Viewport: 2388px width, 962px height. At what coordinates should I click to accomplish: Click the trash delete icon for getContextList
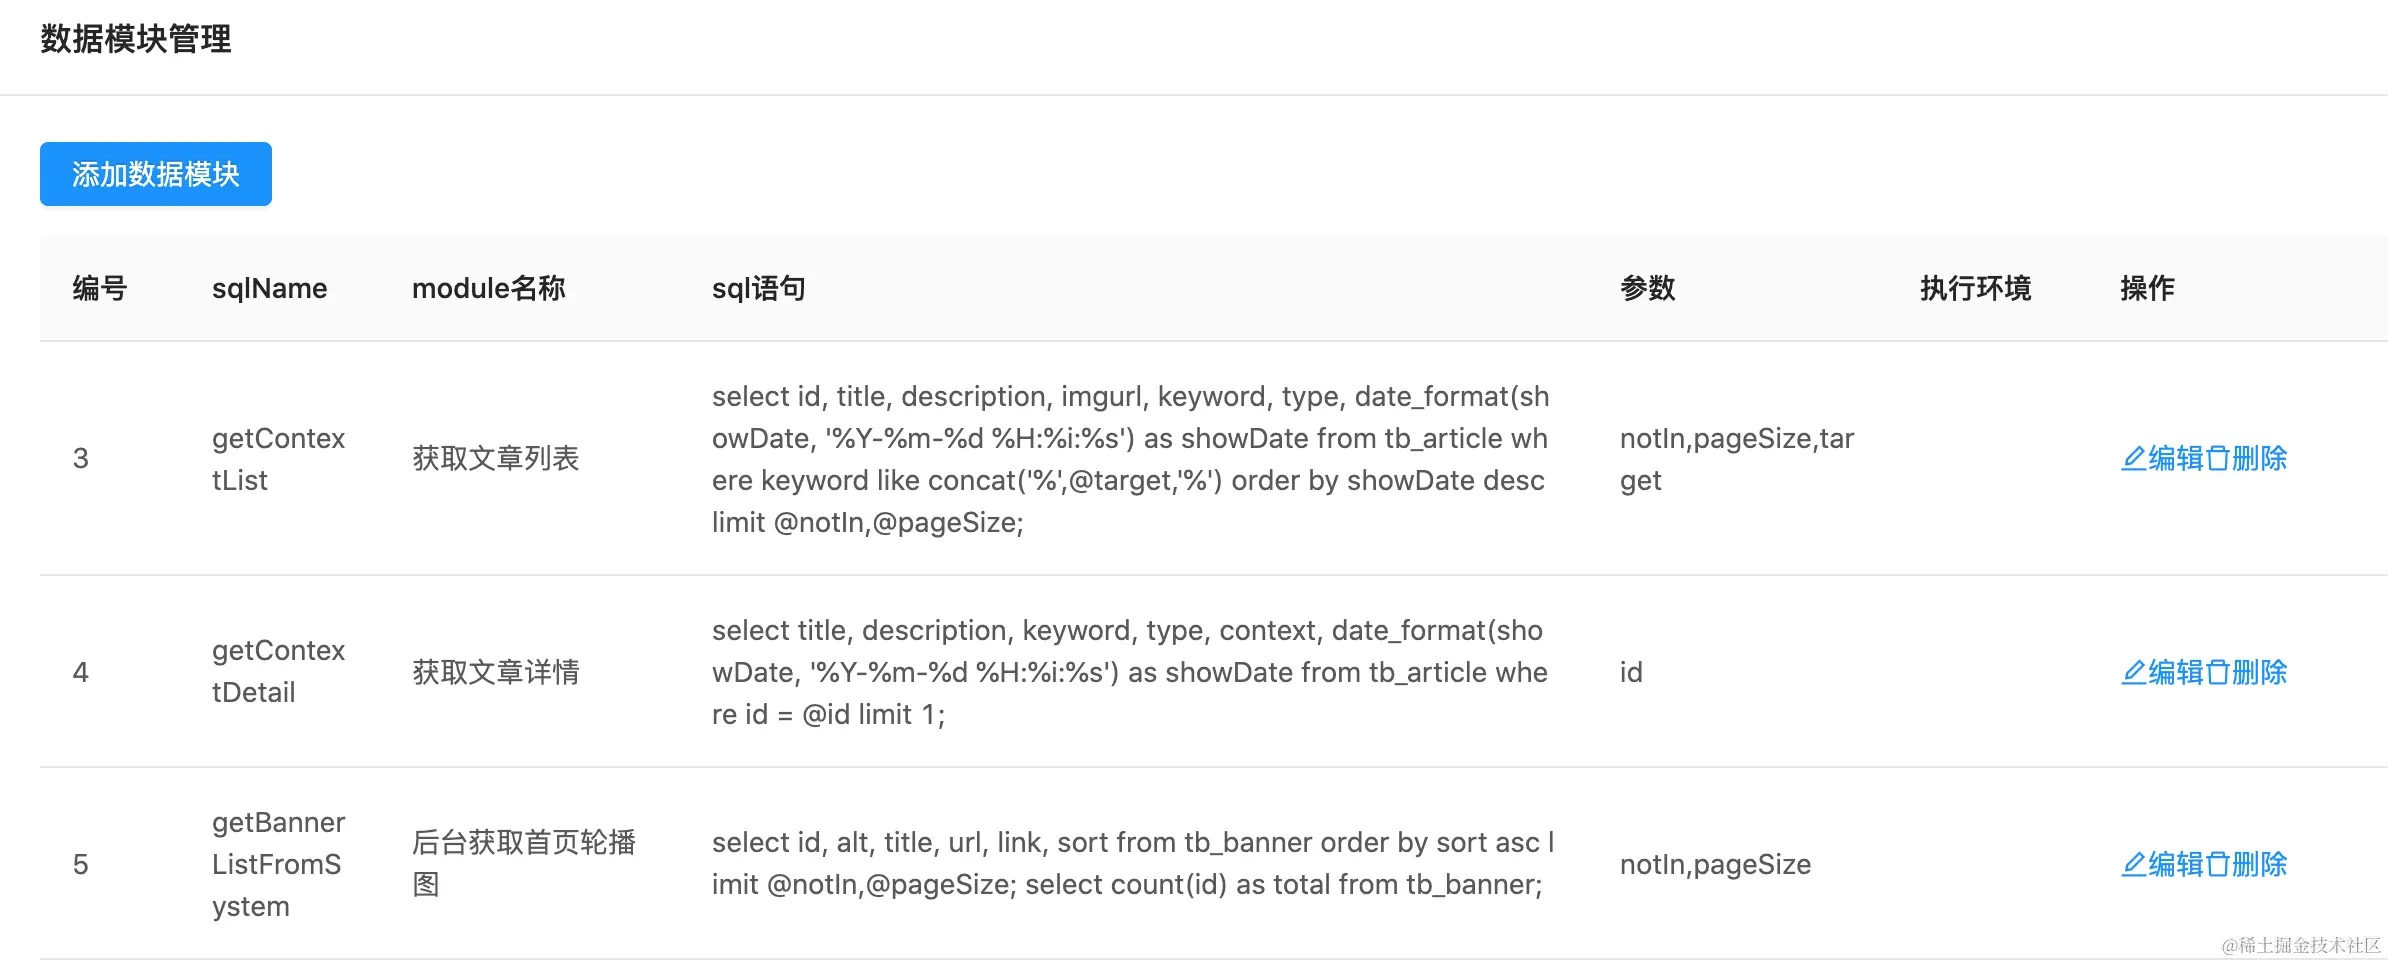pyautogui.click(x=2218, y=459)
